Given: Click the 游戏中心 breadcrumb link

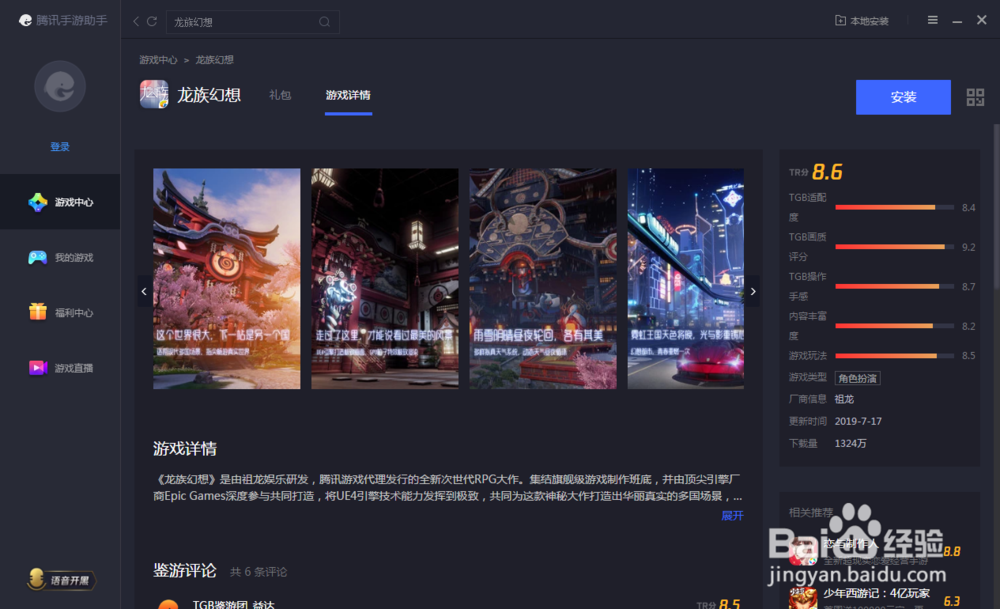Looking at the screenshot, I should click(158, 60).
